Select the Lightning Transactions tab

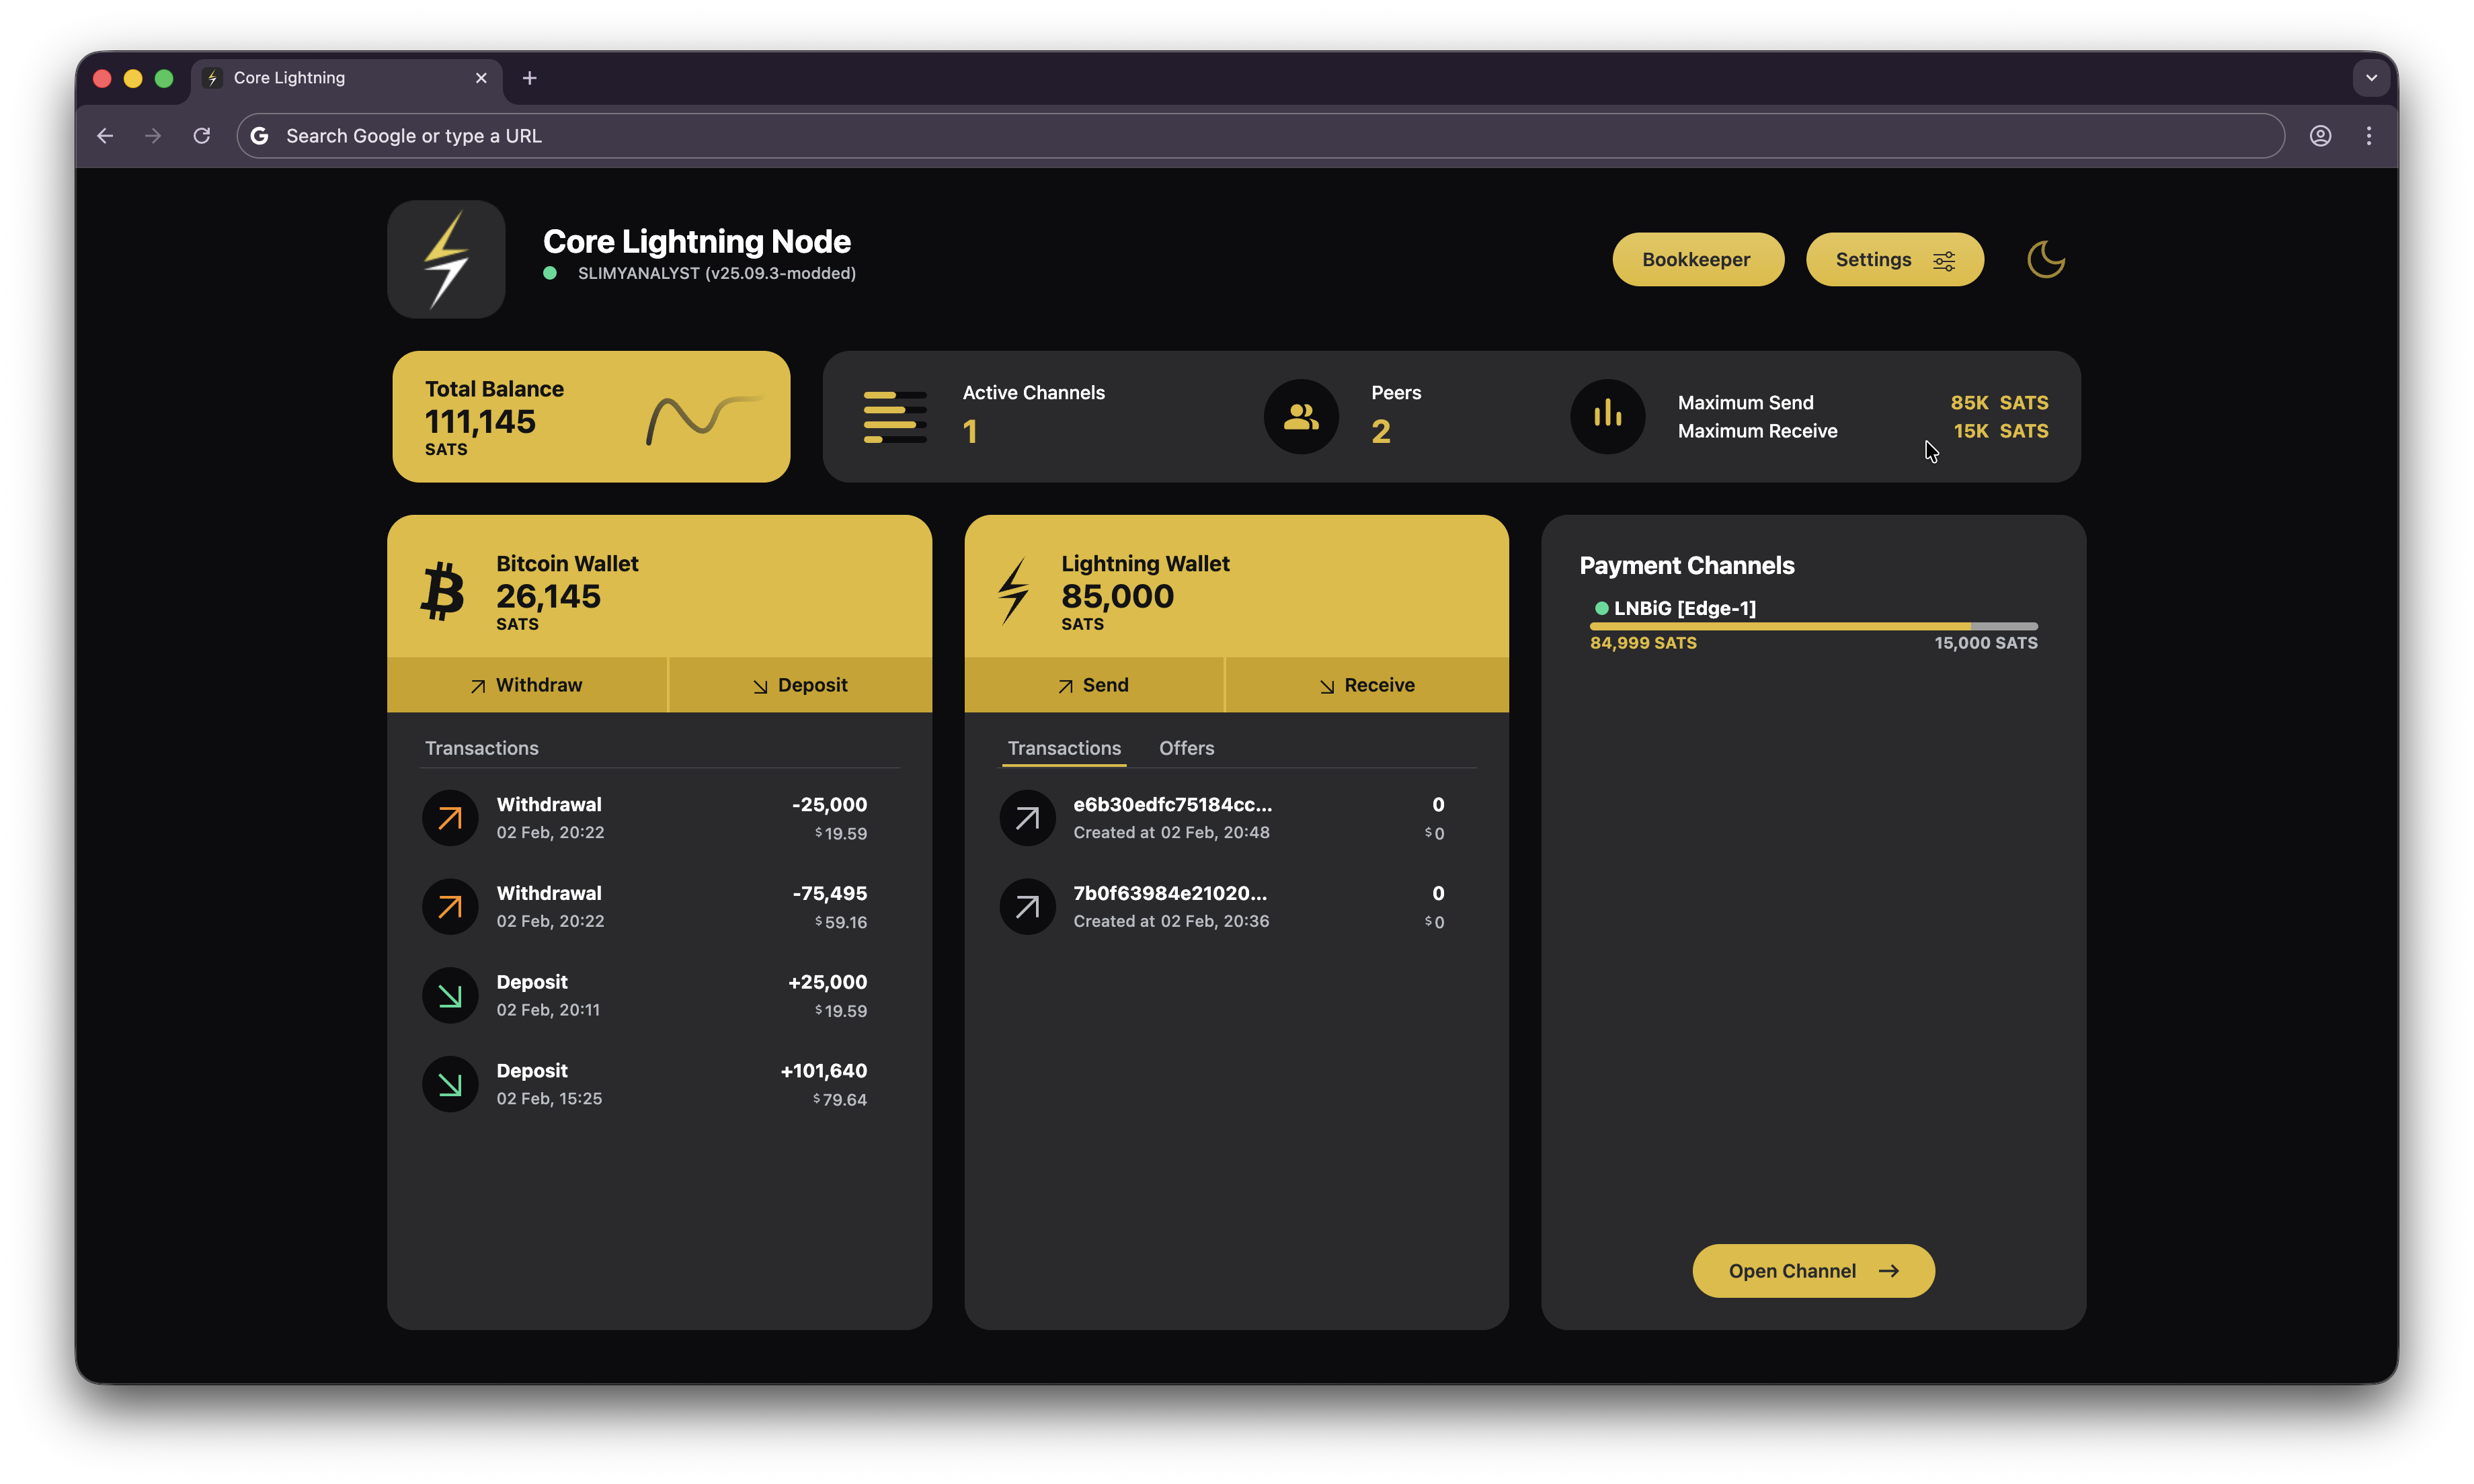click(1064, 748)
